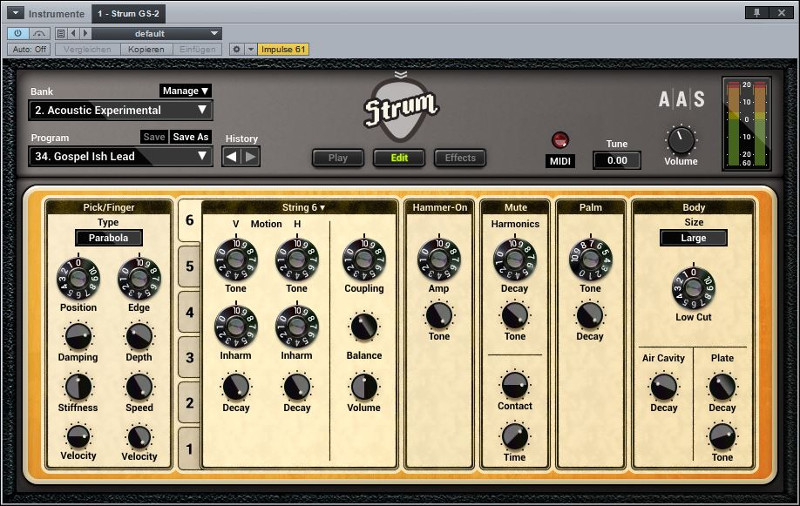The width and height of the screenshot is (800, 506).
Task: Click the red MIDI indicator LED
Action: [560, 140]
